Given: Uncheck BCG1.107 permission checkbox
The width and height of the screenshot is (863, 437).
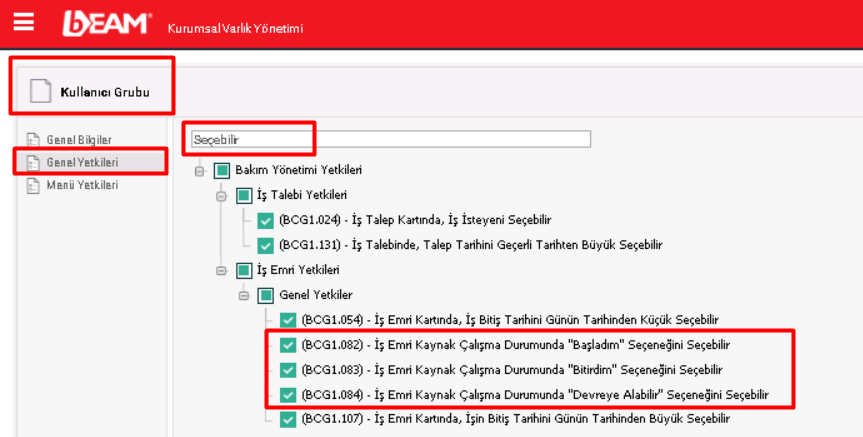Looking at the screenshot, I should click(x=288, y=419).
